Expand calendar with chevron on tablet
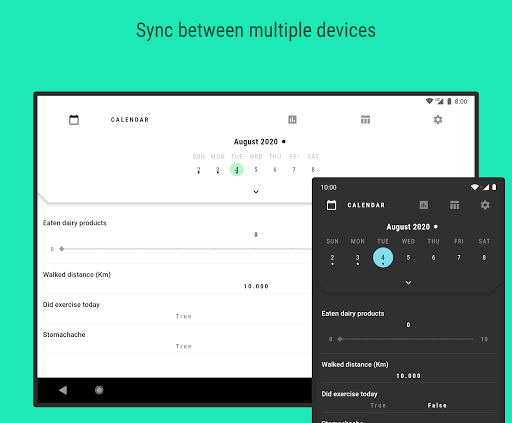512x423 pixels. 256,192
